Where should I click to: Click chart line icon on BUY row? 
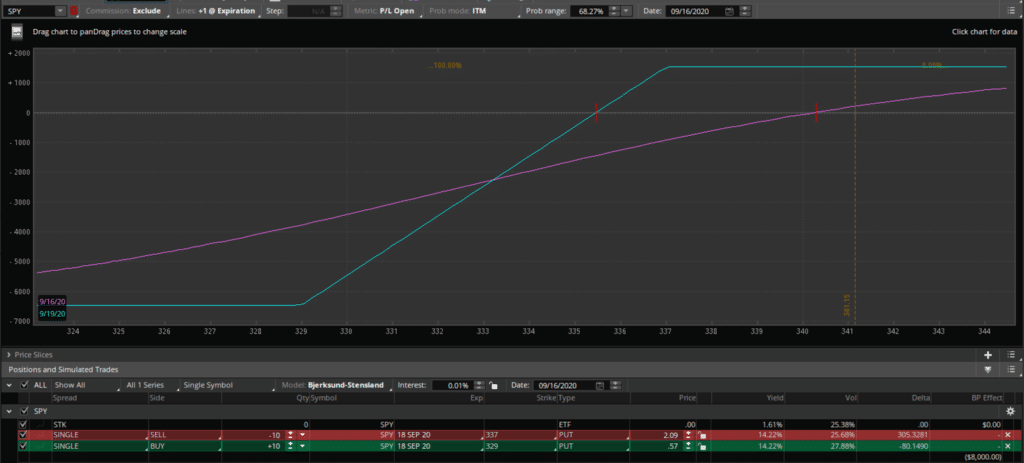tap(40, 446)
